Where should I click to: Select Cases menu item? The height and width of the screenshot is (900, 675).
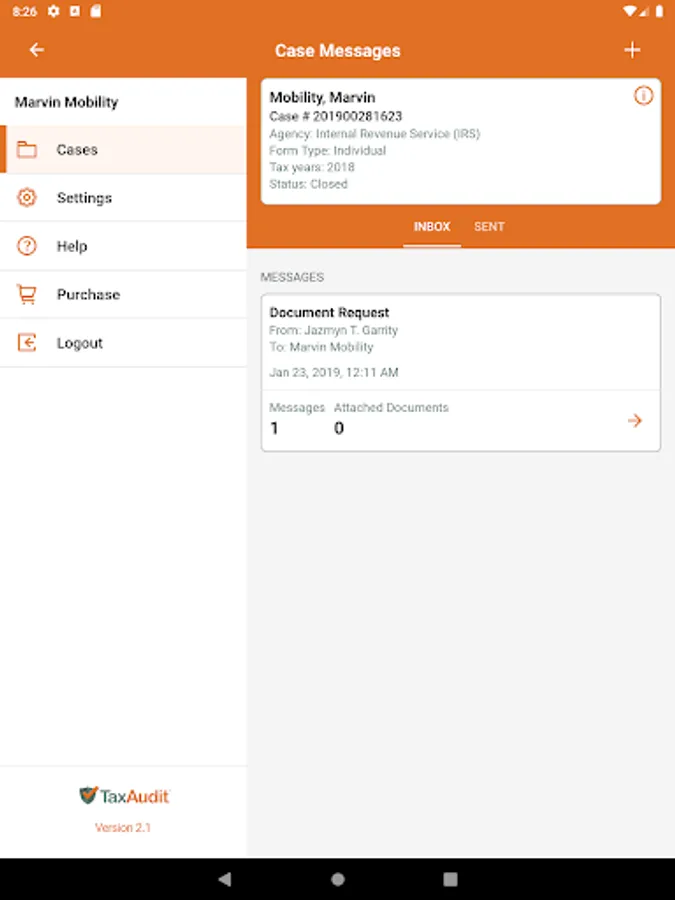[x=123, y=149]
